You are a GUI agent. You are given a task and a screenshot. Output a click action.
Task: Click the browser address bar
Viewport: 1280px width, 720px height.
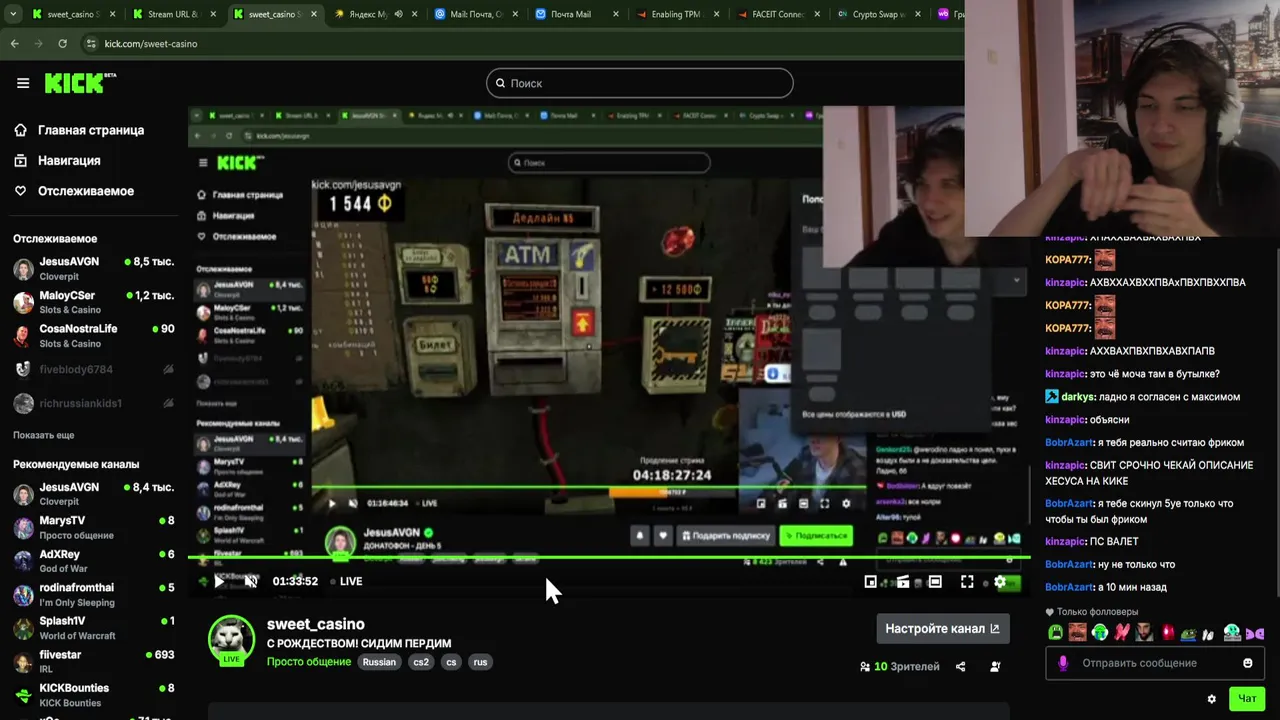click(520, 44)
